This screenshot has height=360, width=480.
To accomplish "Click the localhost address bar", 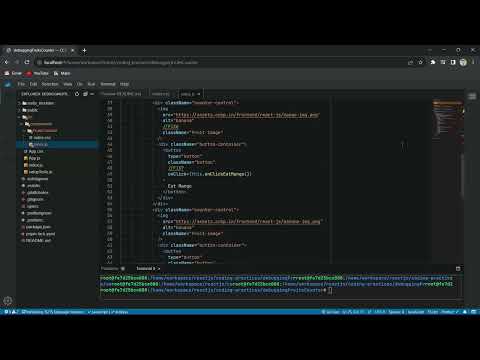I will (220, 62).
